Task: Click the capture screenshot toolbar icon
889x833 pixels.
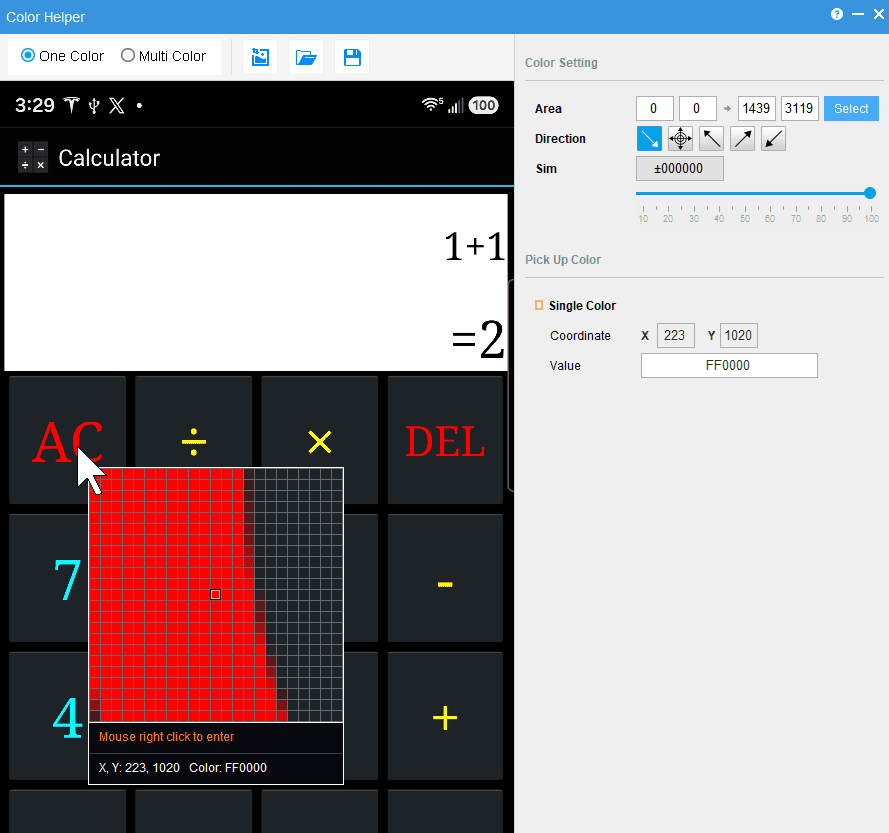Action: coord(260,57)
